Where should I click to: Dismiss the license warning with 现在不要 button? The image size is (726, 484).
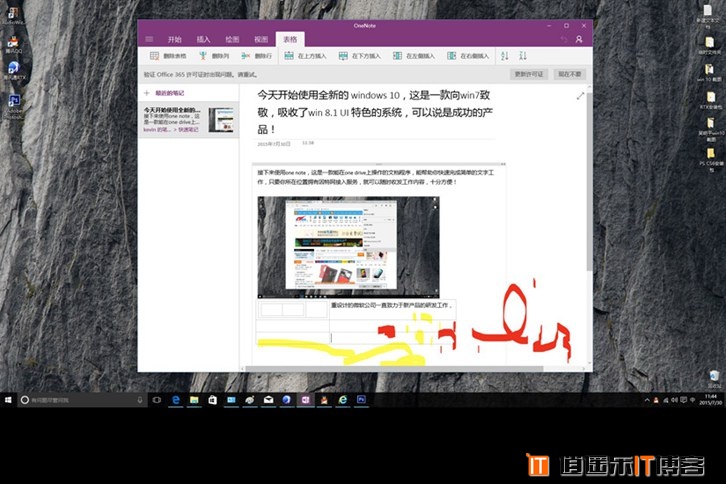pyautogui.click(x=570, y=74)
